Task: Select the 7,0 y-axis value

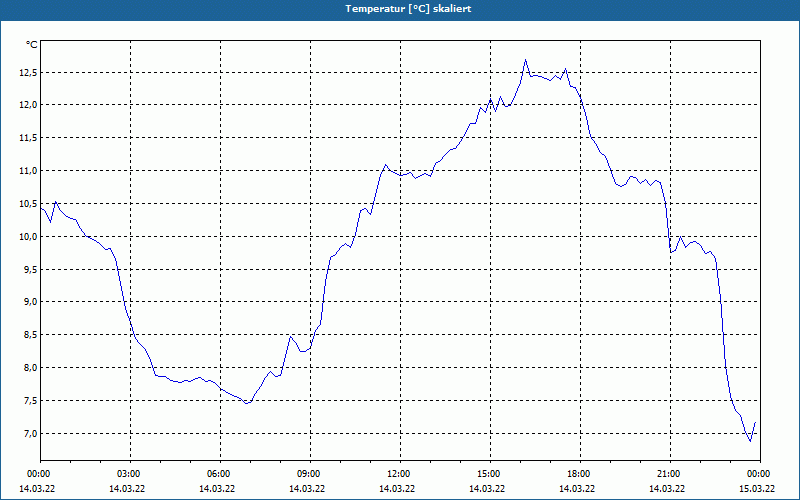Action: [x=30, y=434]
